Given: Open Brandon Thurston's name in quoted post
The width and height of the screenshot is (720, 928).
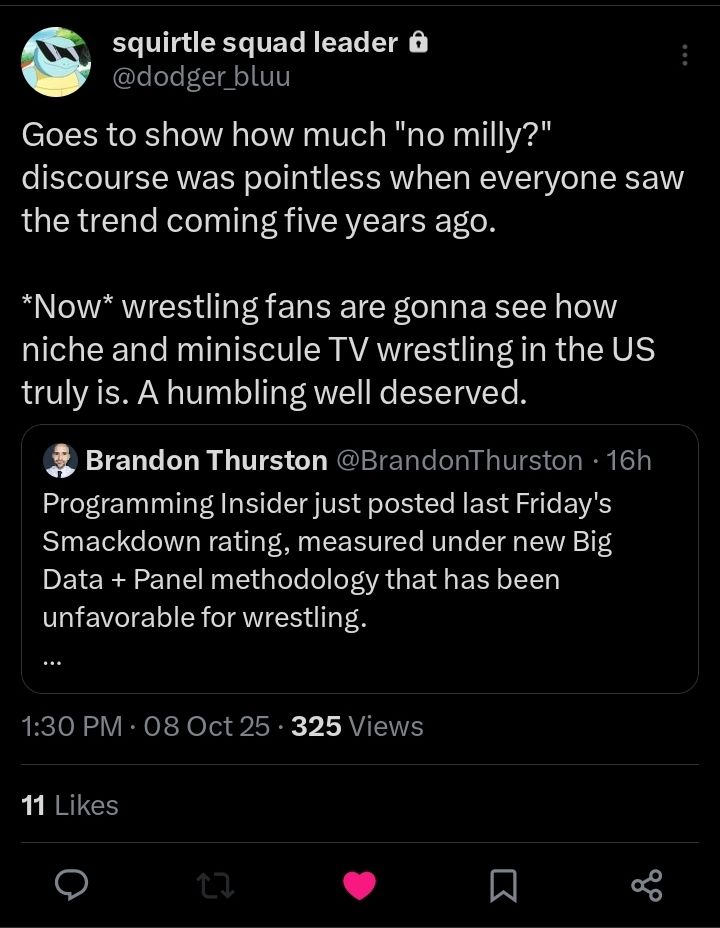Looking at the screenshot, I should click(x=206, y=460).
